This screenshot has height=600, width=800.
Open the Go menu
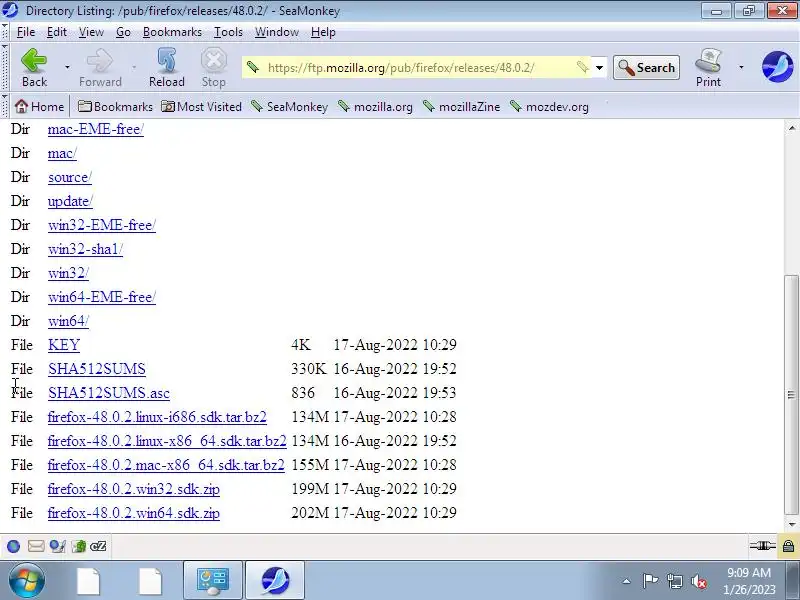(123, 32)
